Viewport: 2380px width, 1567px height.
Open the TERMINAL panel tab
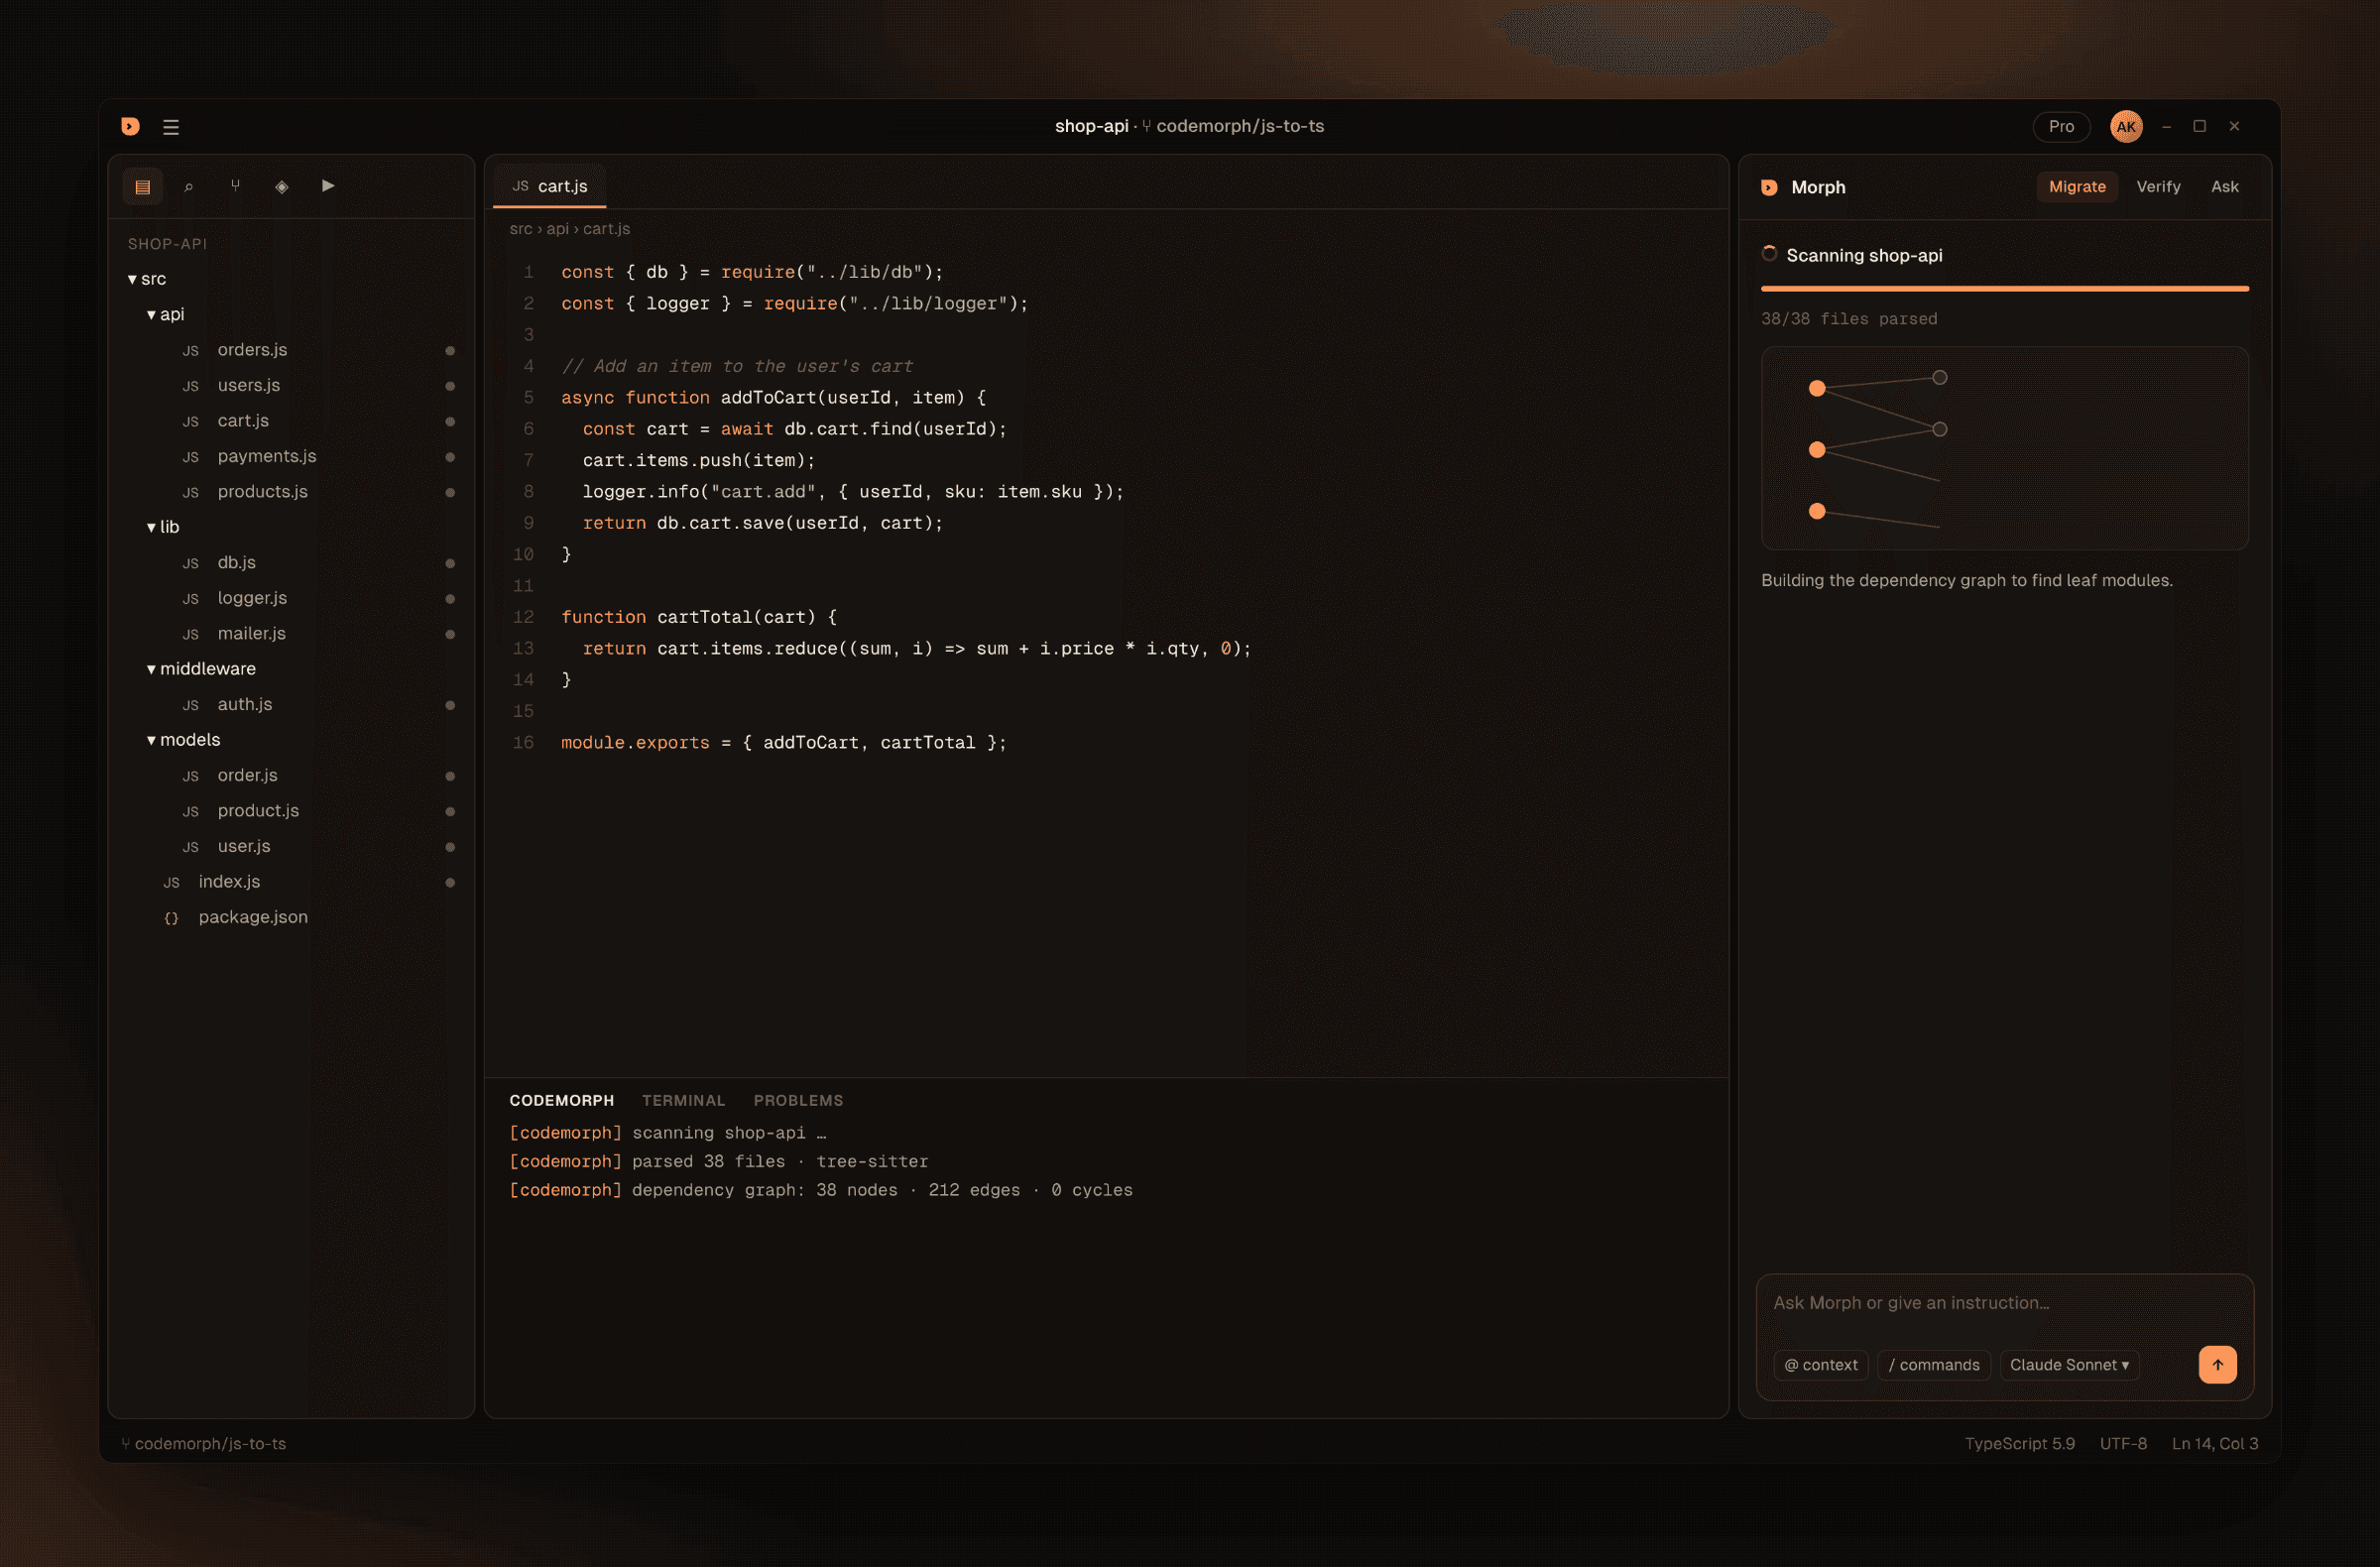pyautogui.click(x=683, y=1100)
